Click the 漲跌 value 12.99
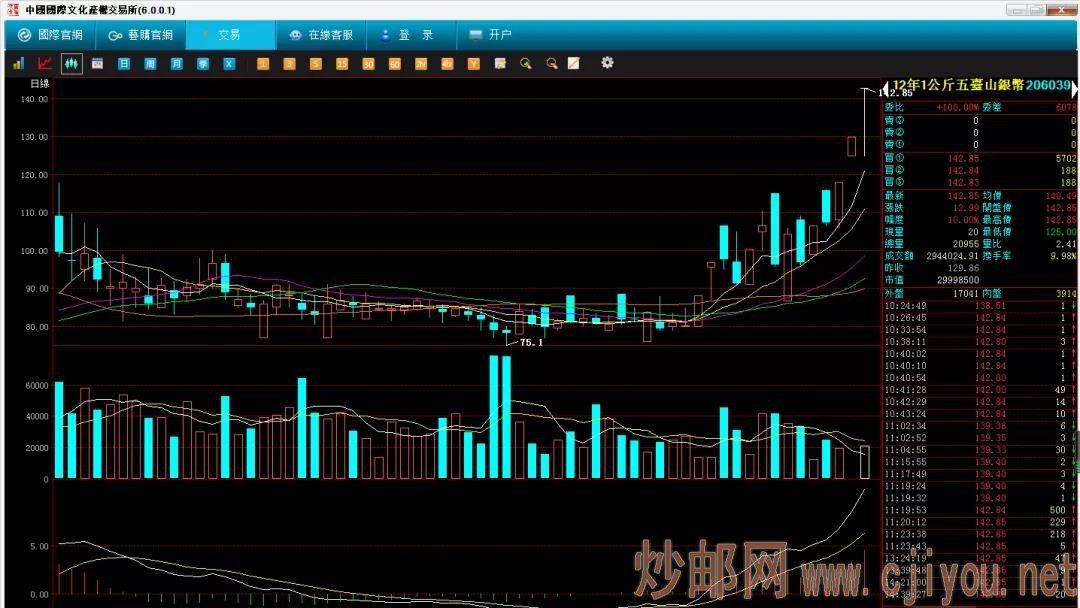This screenshot has height=608, width=1080. coord(966,208)
